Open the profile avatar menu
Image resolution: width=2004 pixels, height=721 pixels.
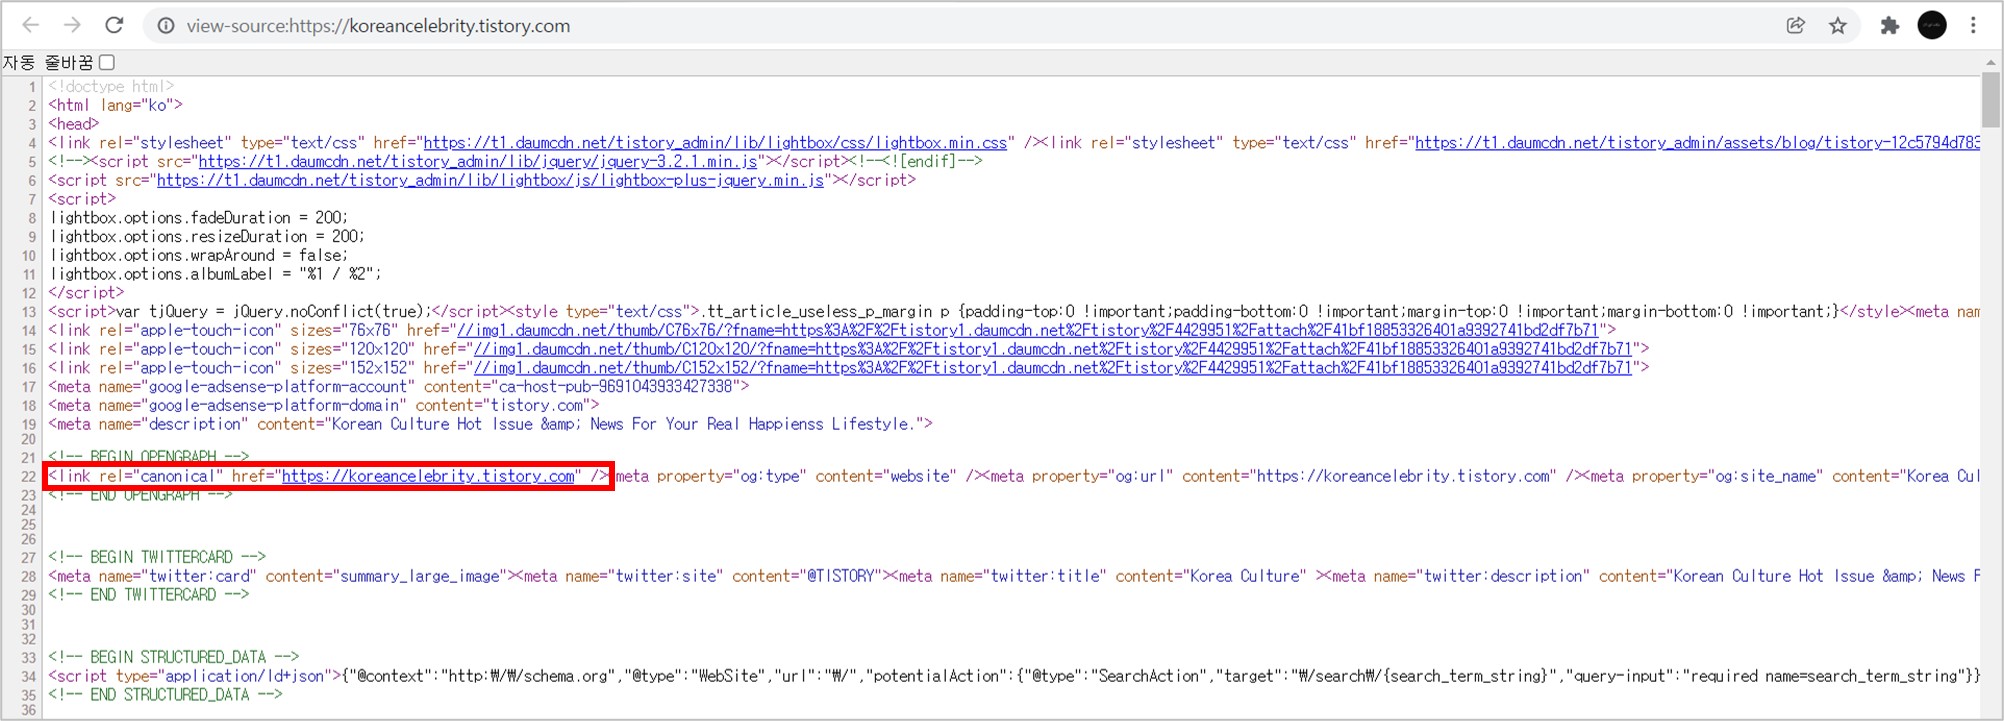(1932, 25)
